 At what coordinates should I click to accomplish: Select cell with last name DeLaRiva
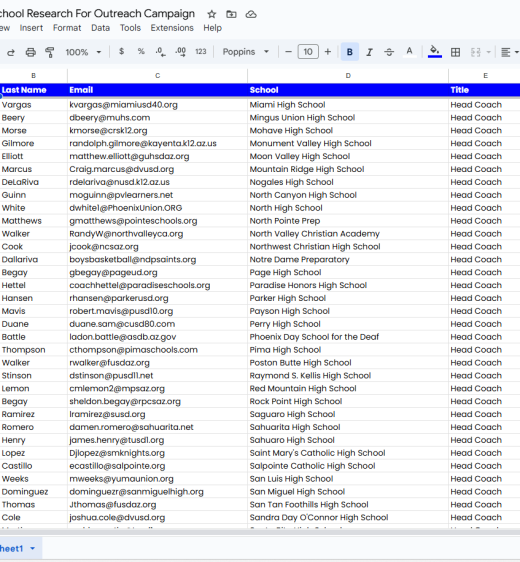33,182
